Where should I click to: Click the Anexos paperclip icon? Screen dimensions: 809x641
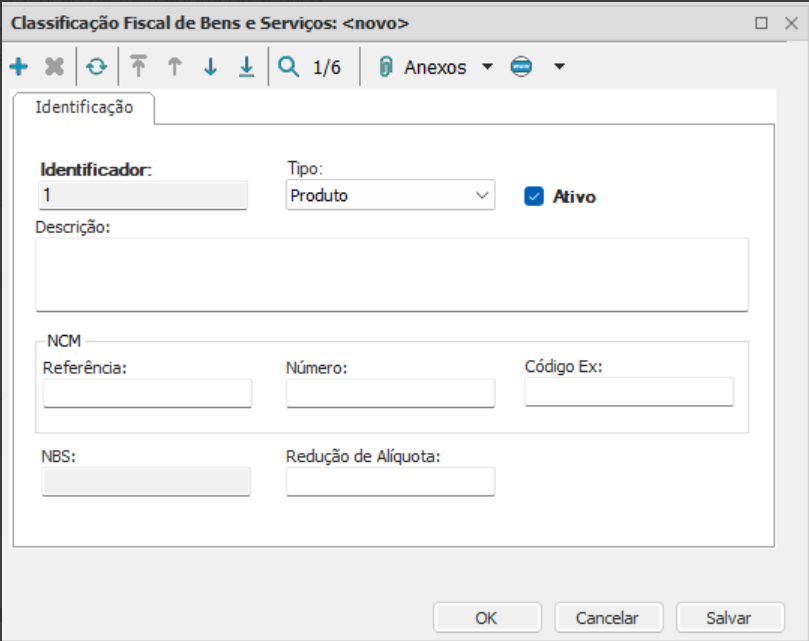pyautogui.click(x=386, y=67)
